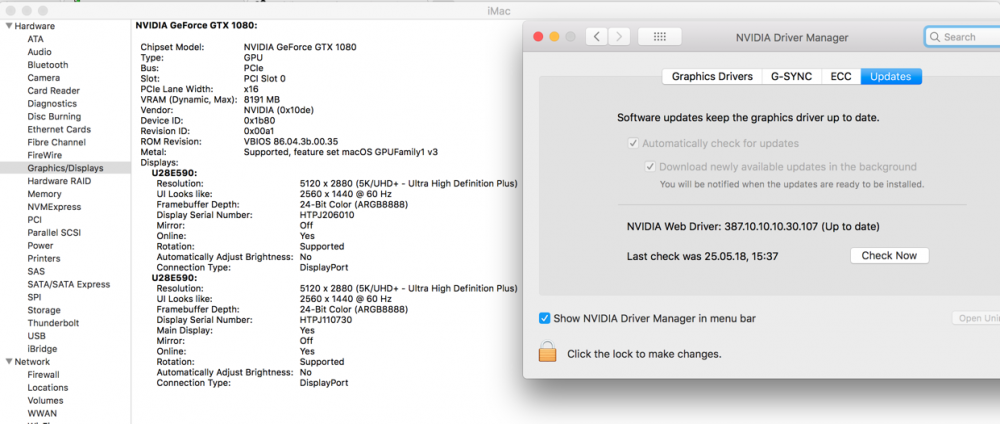Select NVMExpress entry

54,207
